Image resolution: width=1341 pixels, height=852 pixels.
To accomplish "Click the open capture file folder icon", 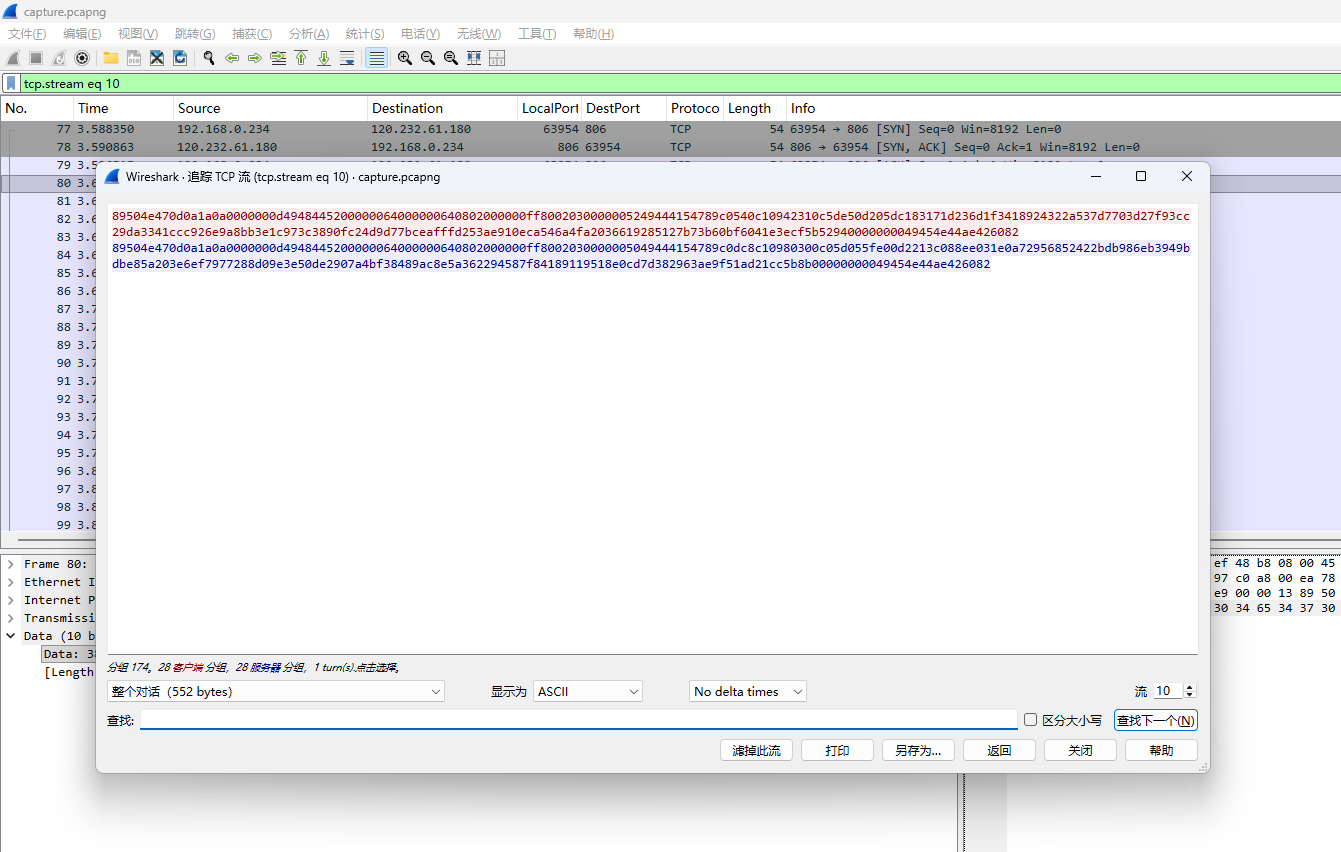I will pyautogui.click(x=111, y=58).
